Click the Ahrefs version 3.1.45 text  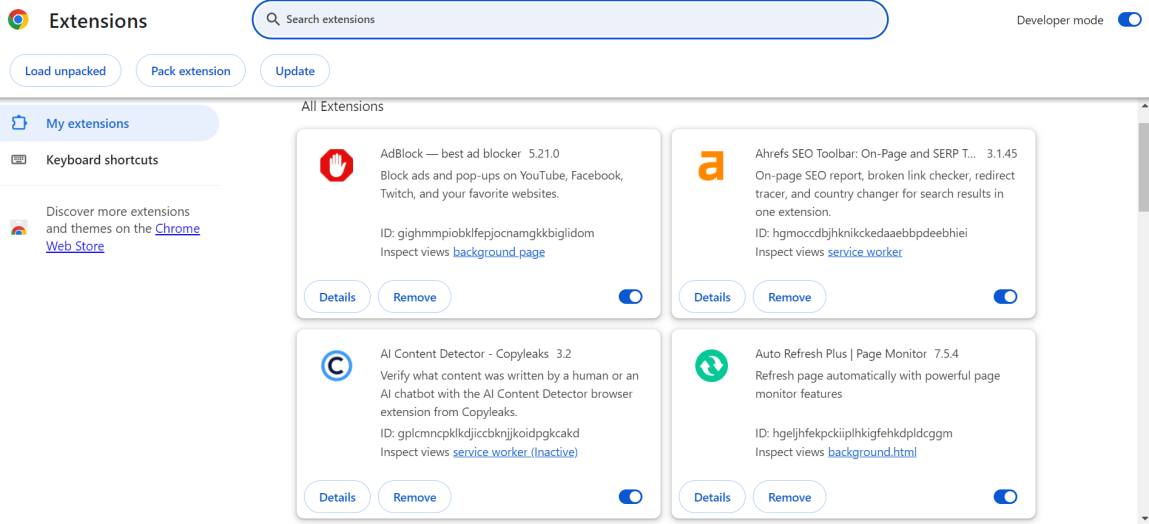point(1002,154)
